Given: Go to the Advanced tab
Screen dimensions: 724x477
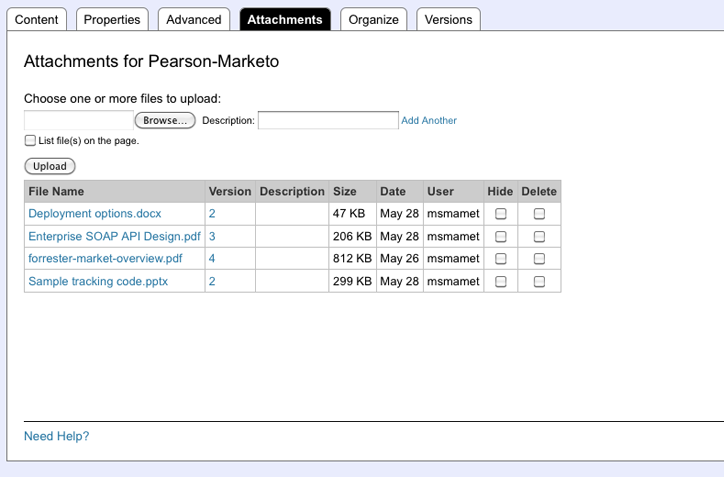Looking at the screenshot, I should (193, 19).
